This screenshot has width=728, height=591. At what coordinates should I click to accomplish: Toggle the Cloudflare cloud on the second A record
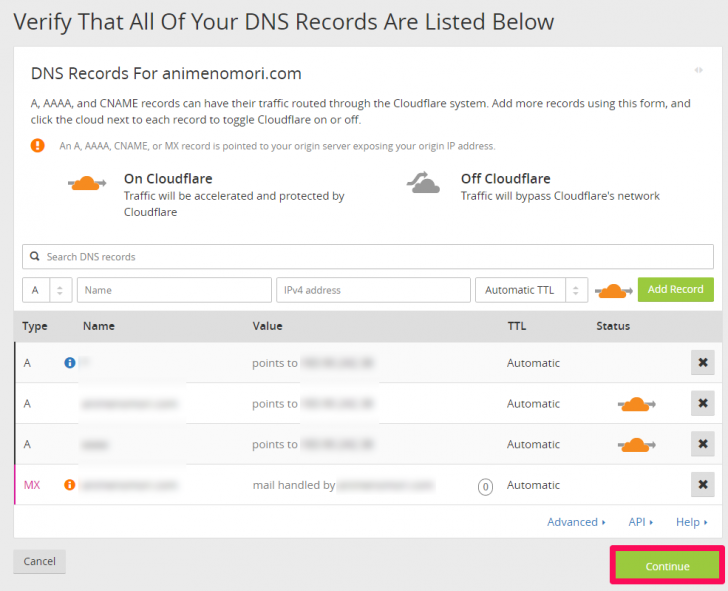pyautogui.click(x=636, y=404)
